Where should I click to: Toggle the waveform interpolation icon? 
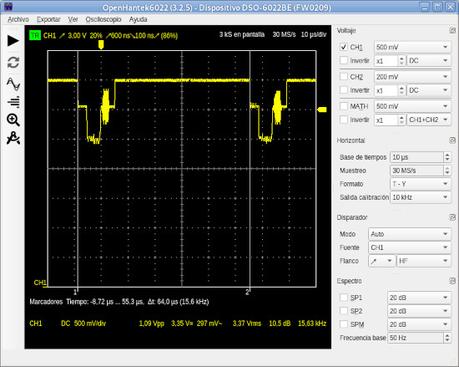[13, 84]
